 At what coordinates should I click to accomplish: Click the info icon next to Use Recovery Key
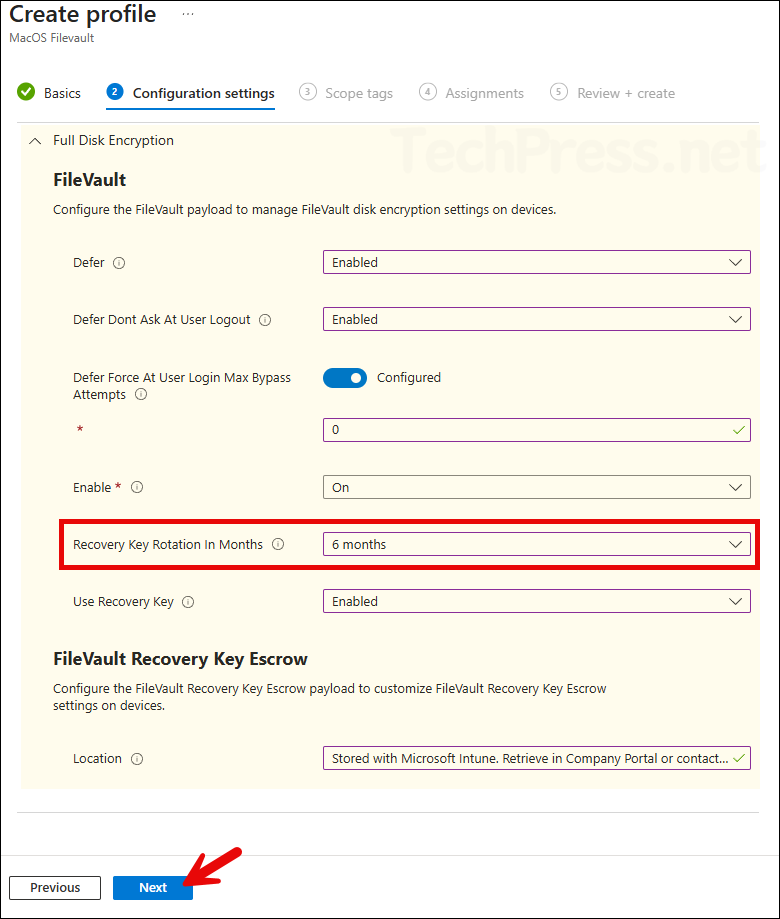(188, 602)
